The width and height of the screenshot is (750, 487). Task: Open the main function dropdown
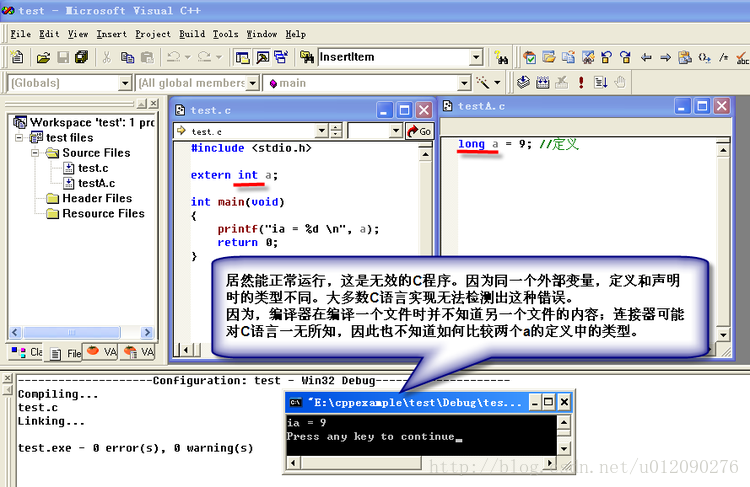(464, 83)
